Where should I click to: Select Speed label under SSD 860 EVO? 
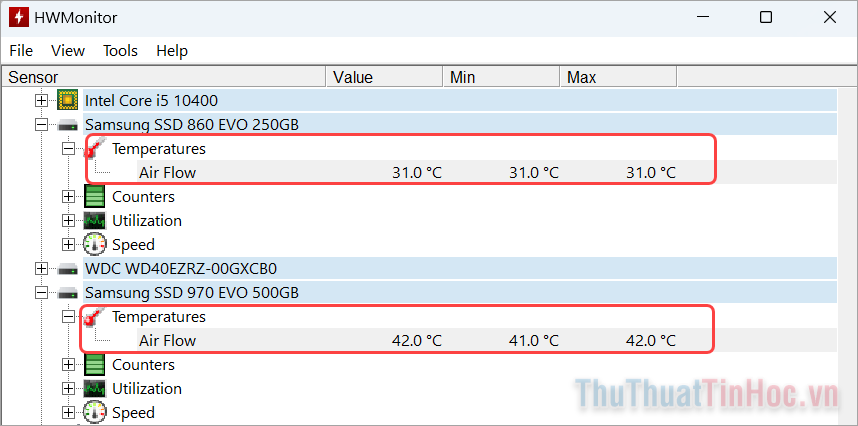[134, 244]
